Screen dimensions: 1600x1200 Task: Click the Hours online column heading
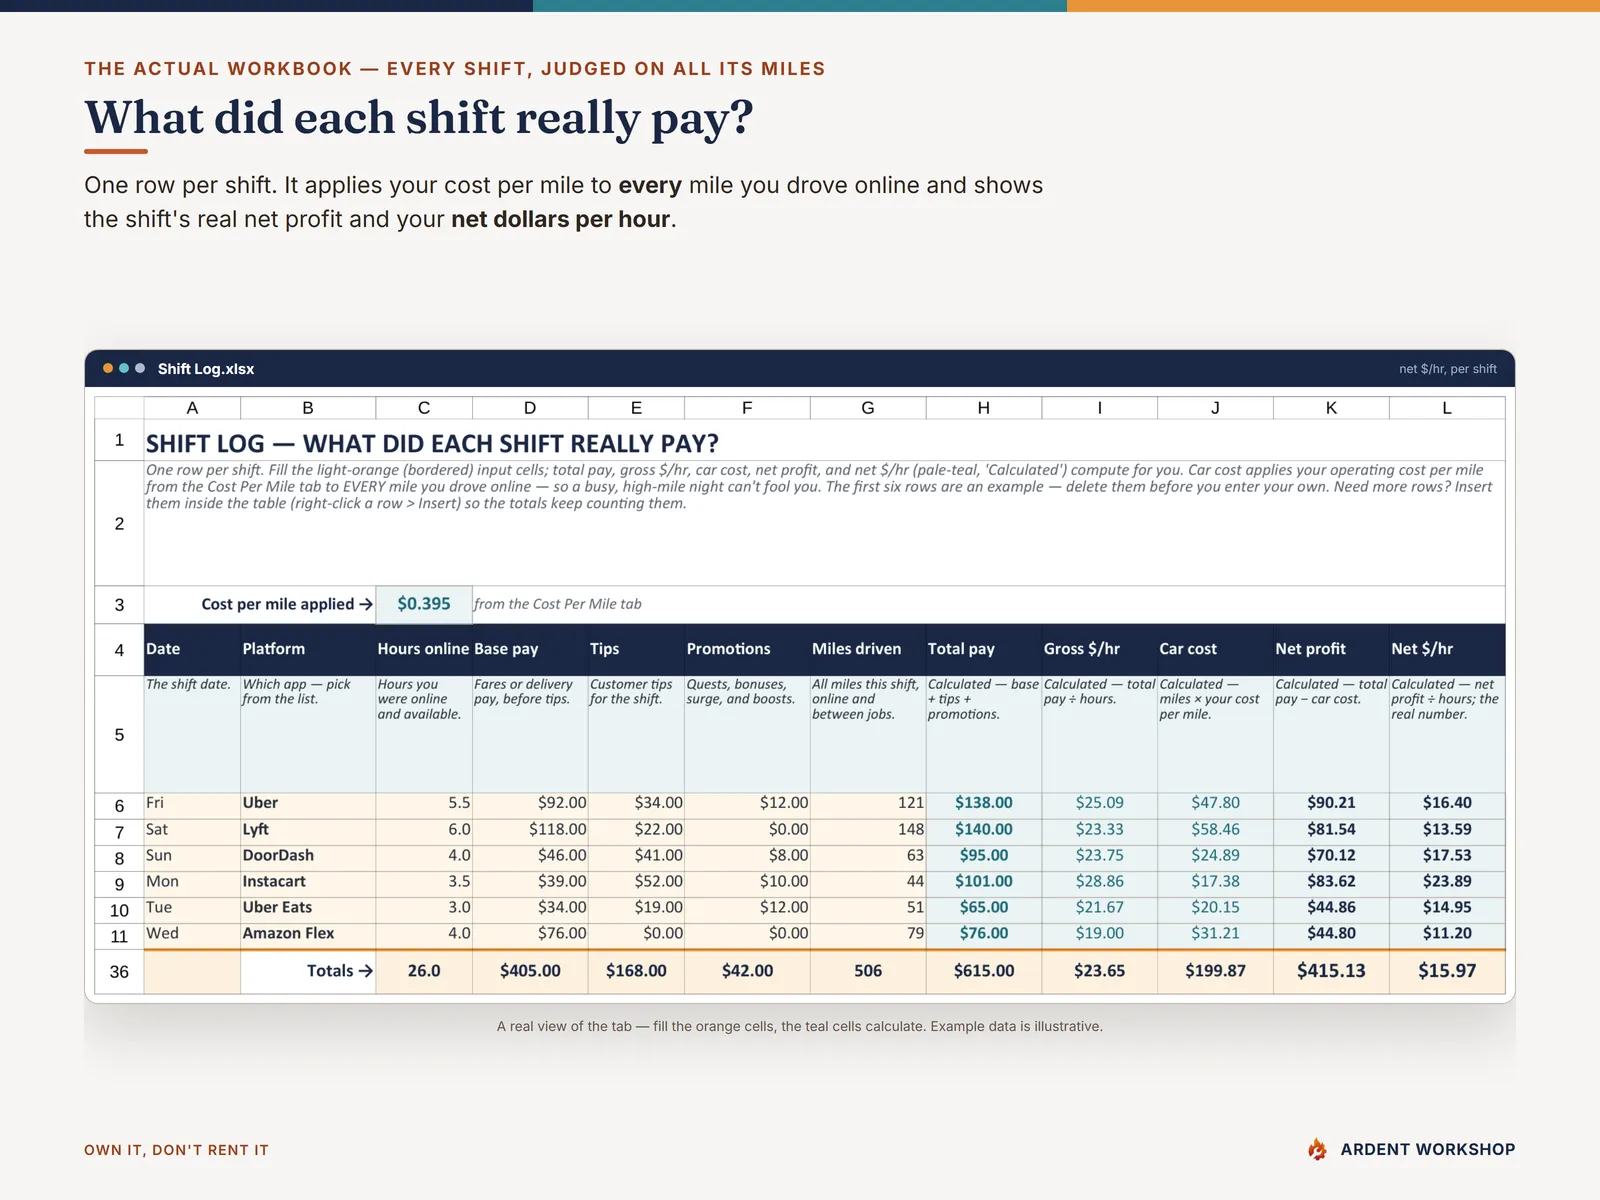point(423,649)
